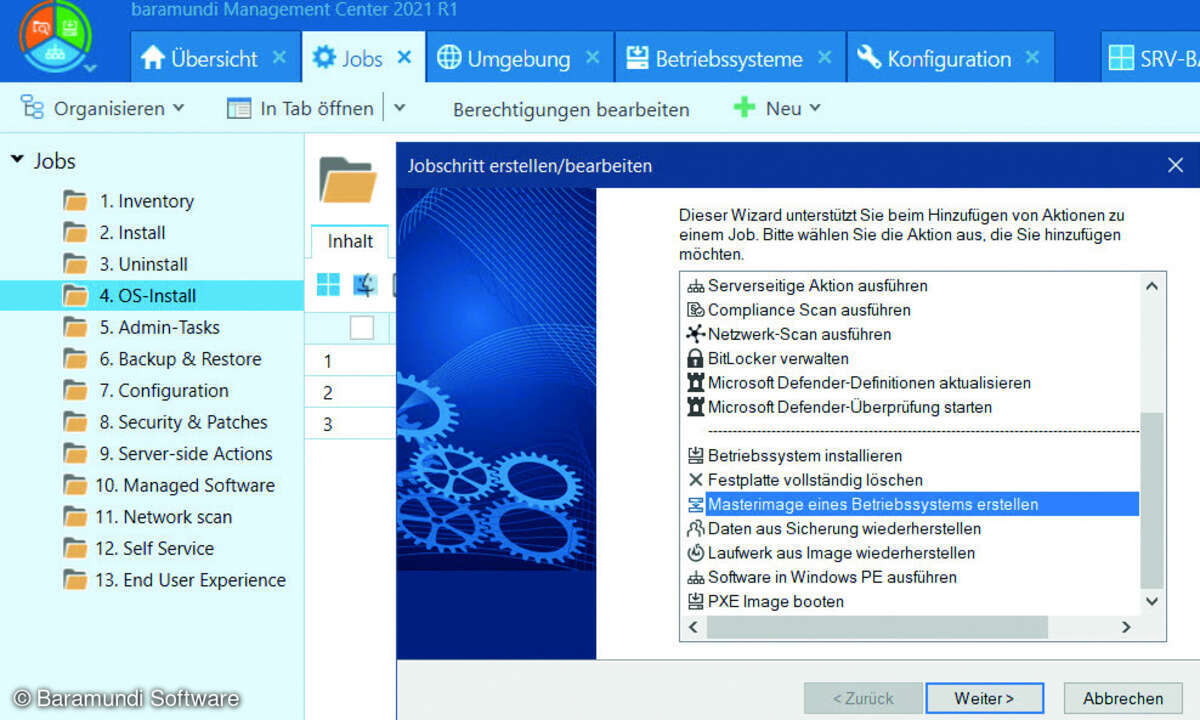Viewport: 1200px width, 720px height.
Task: Click the folder icon beside 8. Security & Patches
Action: pyautogui.click(x=75, y=422)
